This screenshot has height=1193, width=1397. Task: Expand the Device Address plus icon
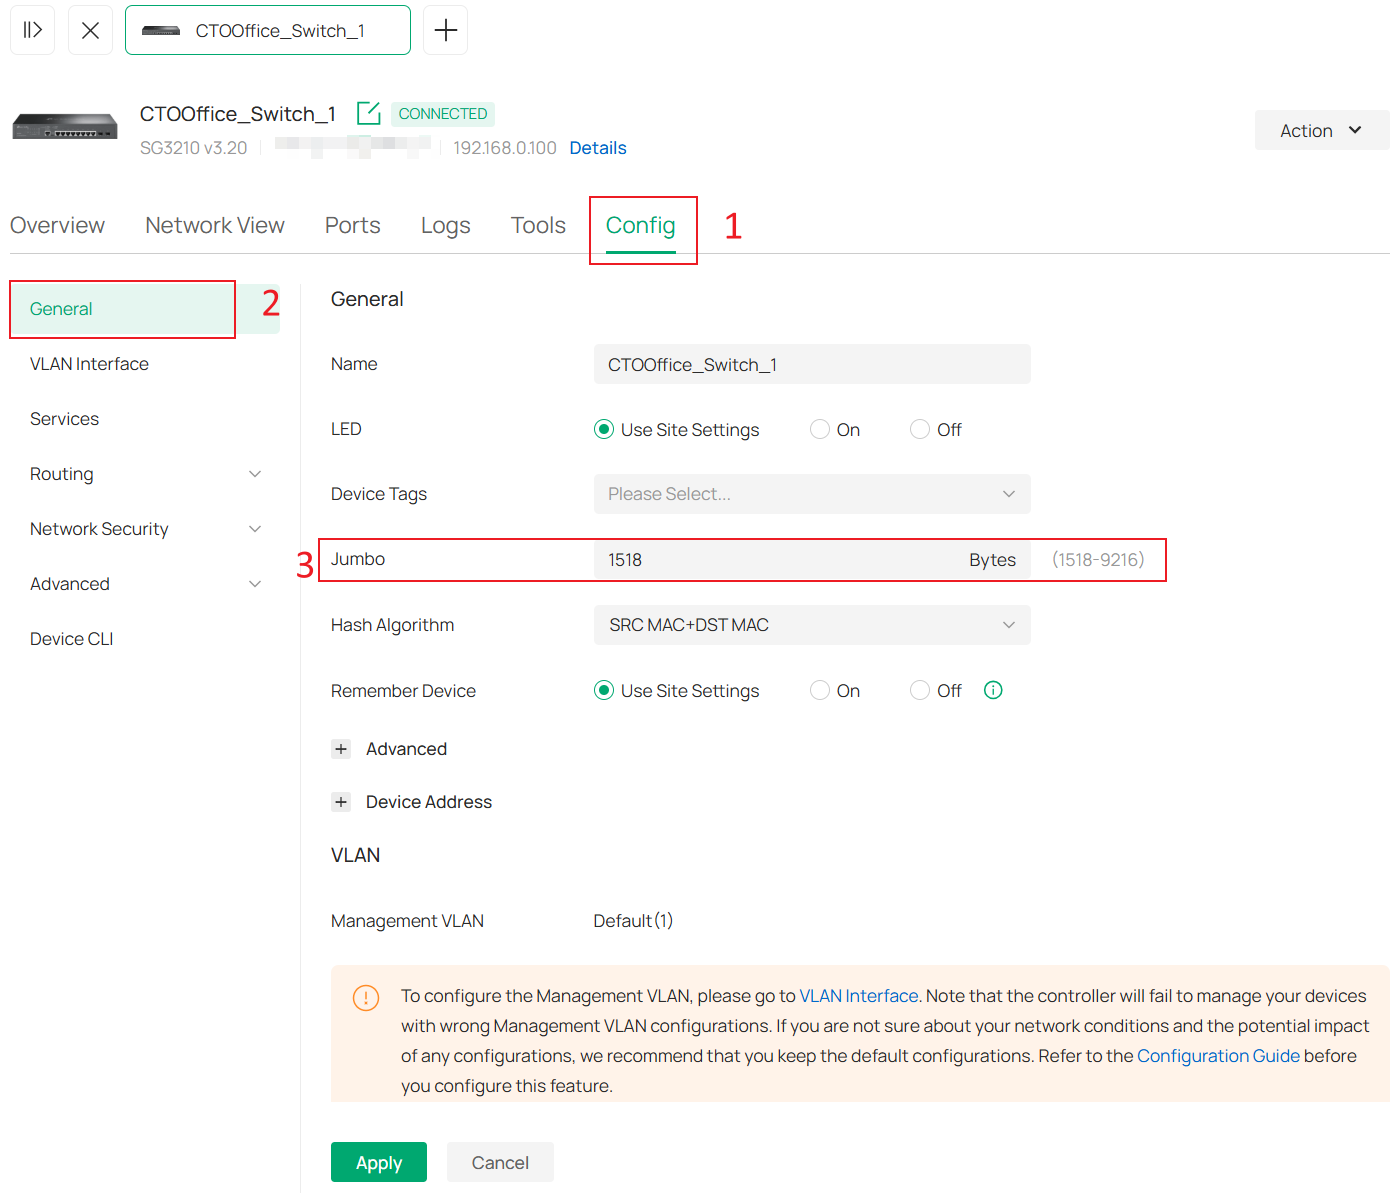click(341, 802)
